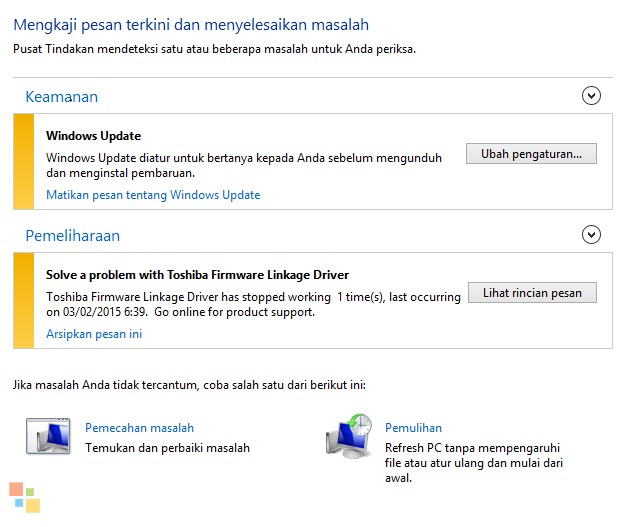The height and width of the screenshot is (527, 627).
Task: Click heading Mengkaji pesan terkini dan menyelesaikan masalah
Action: point(191,25)
